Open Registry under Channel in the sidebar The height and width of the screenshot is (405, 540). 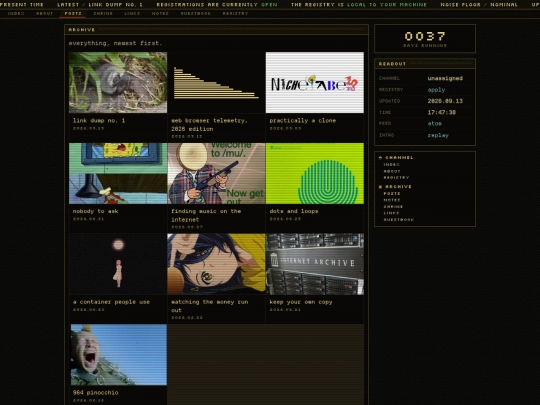tap(396, 178)
